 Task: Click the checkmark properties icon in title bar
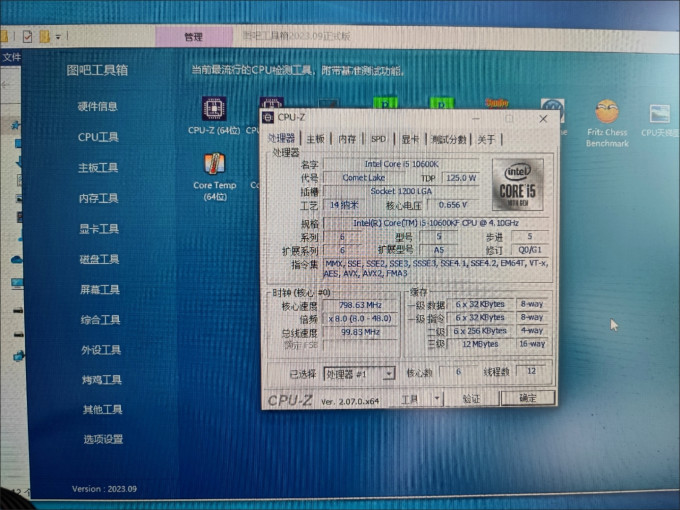(27, 36)
